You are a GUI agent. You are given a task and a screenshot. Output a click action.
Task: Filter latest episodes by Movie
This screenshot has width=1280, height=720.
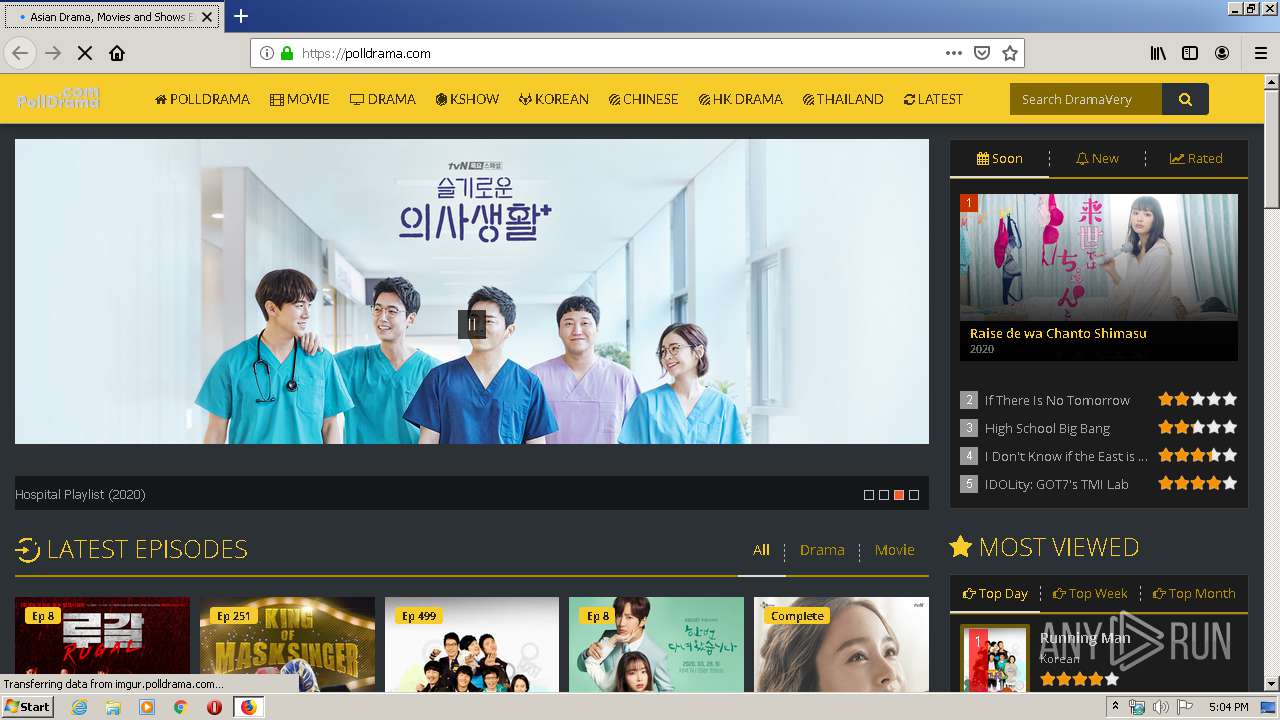click(x=894, y=550)
